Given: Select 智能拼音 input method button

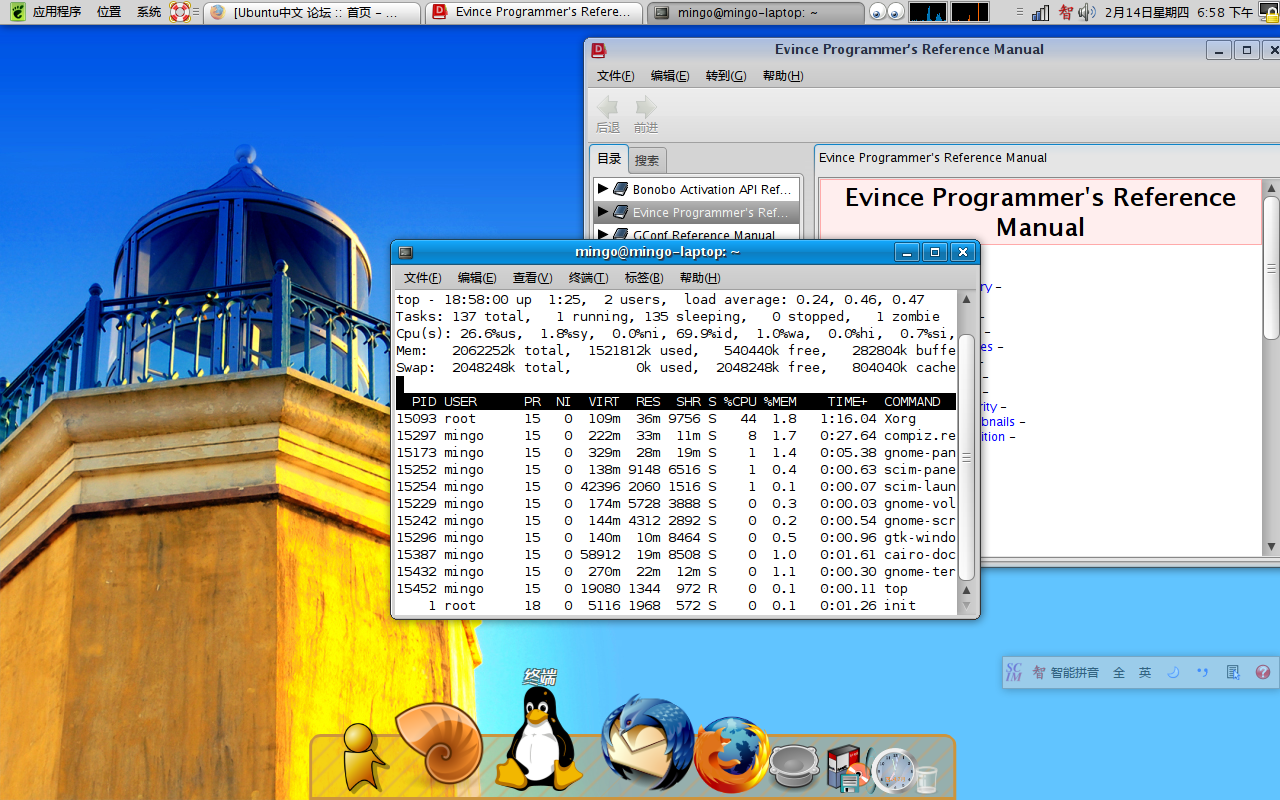Looking at the screenshot, I should click(x=1066, y=673).
